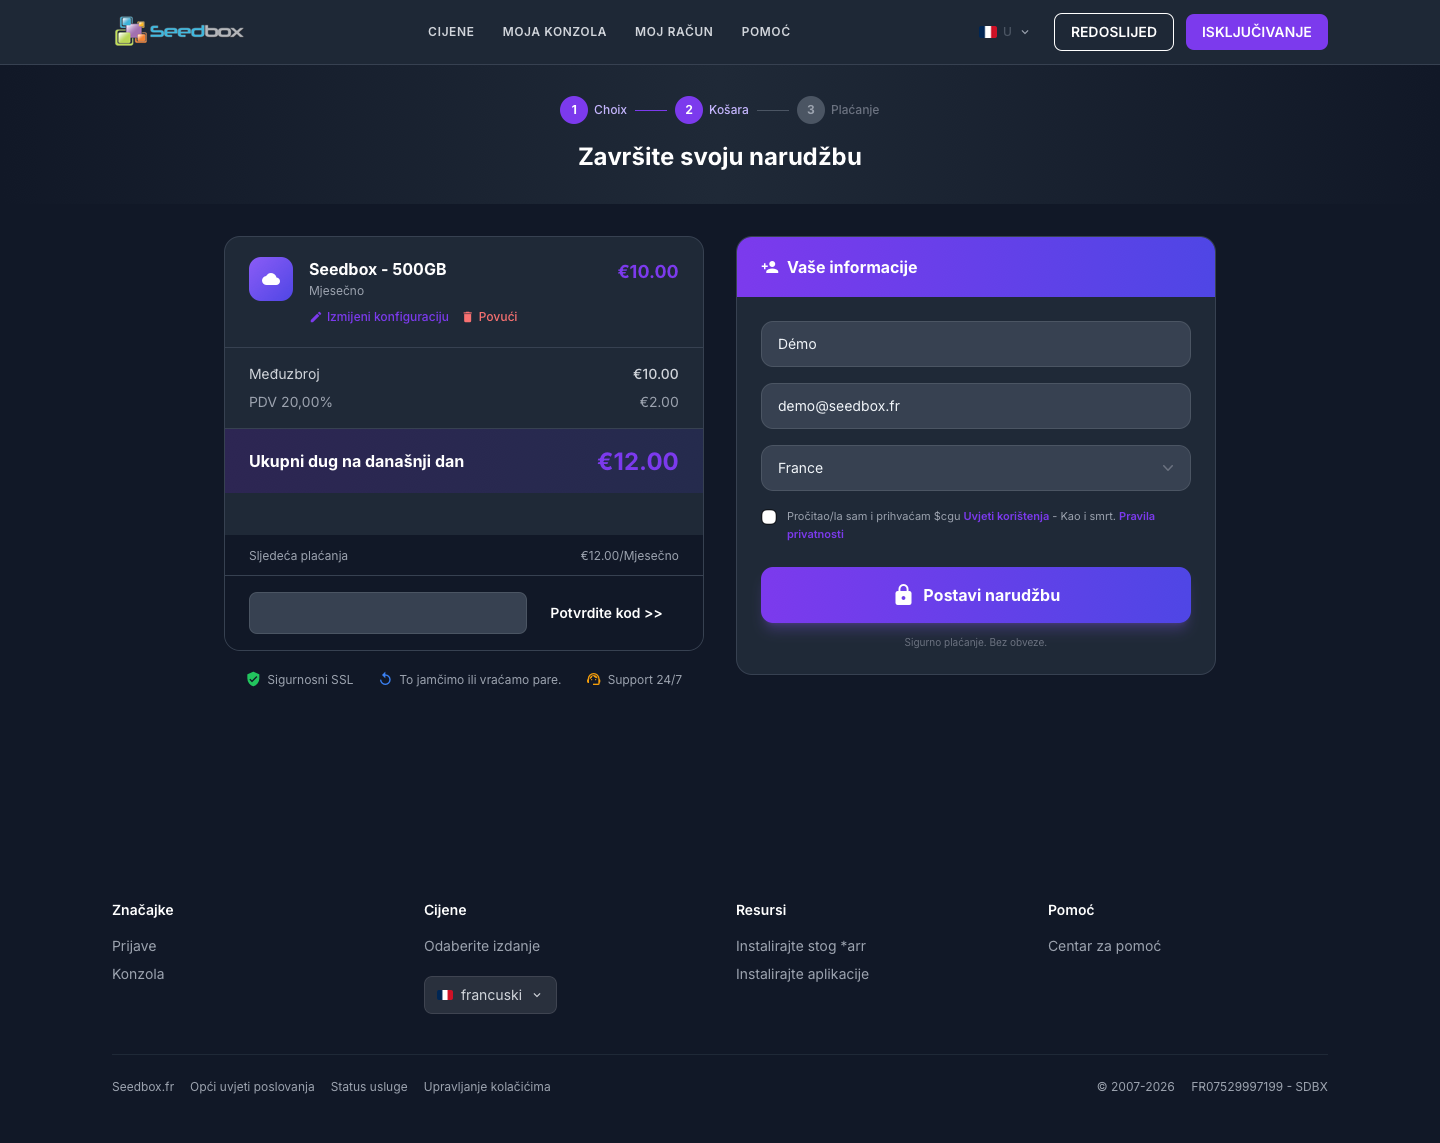Viewport: 1440px width, 1143px height.
Task: Click the Sljedeća plaćanja label
Action: click(298, 556)
